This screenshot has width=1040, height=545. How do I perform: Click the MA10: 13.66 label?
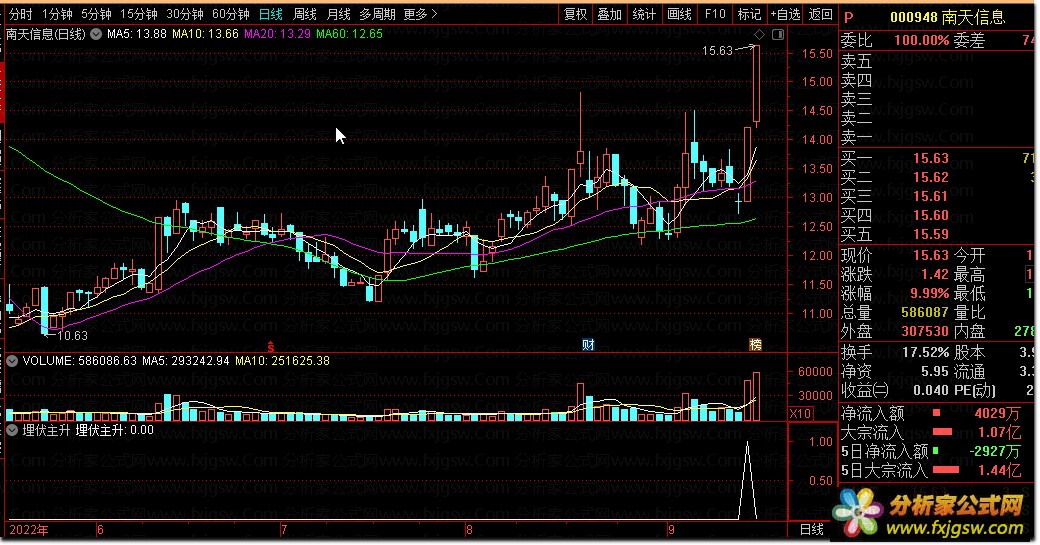(x=205, y=34)
